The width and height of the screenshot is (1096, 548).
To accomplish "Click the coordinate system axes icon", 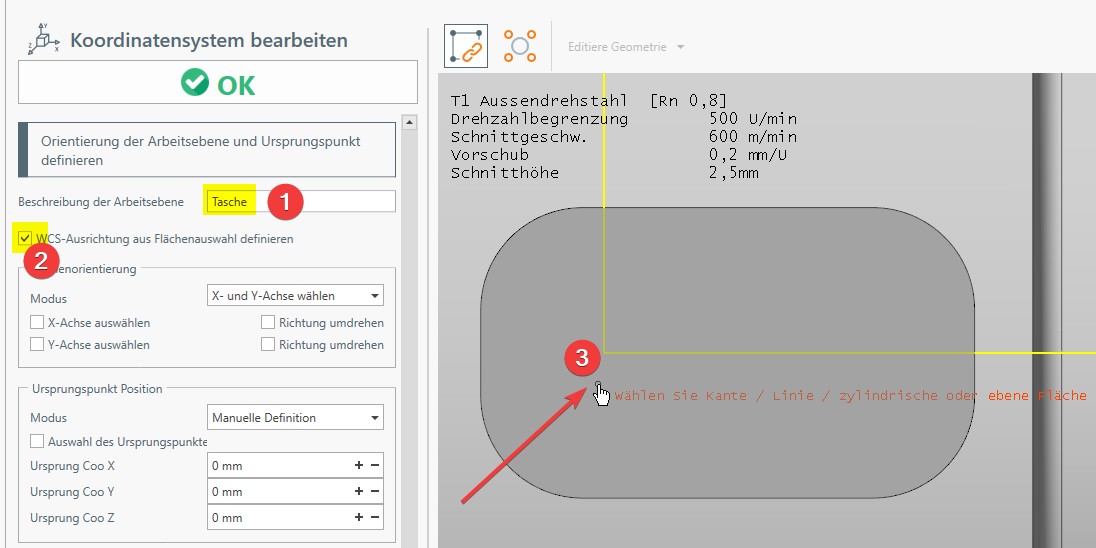I will 43,39.
